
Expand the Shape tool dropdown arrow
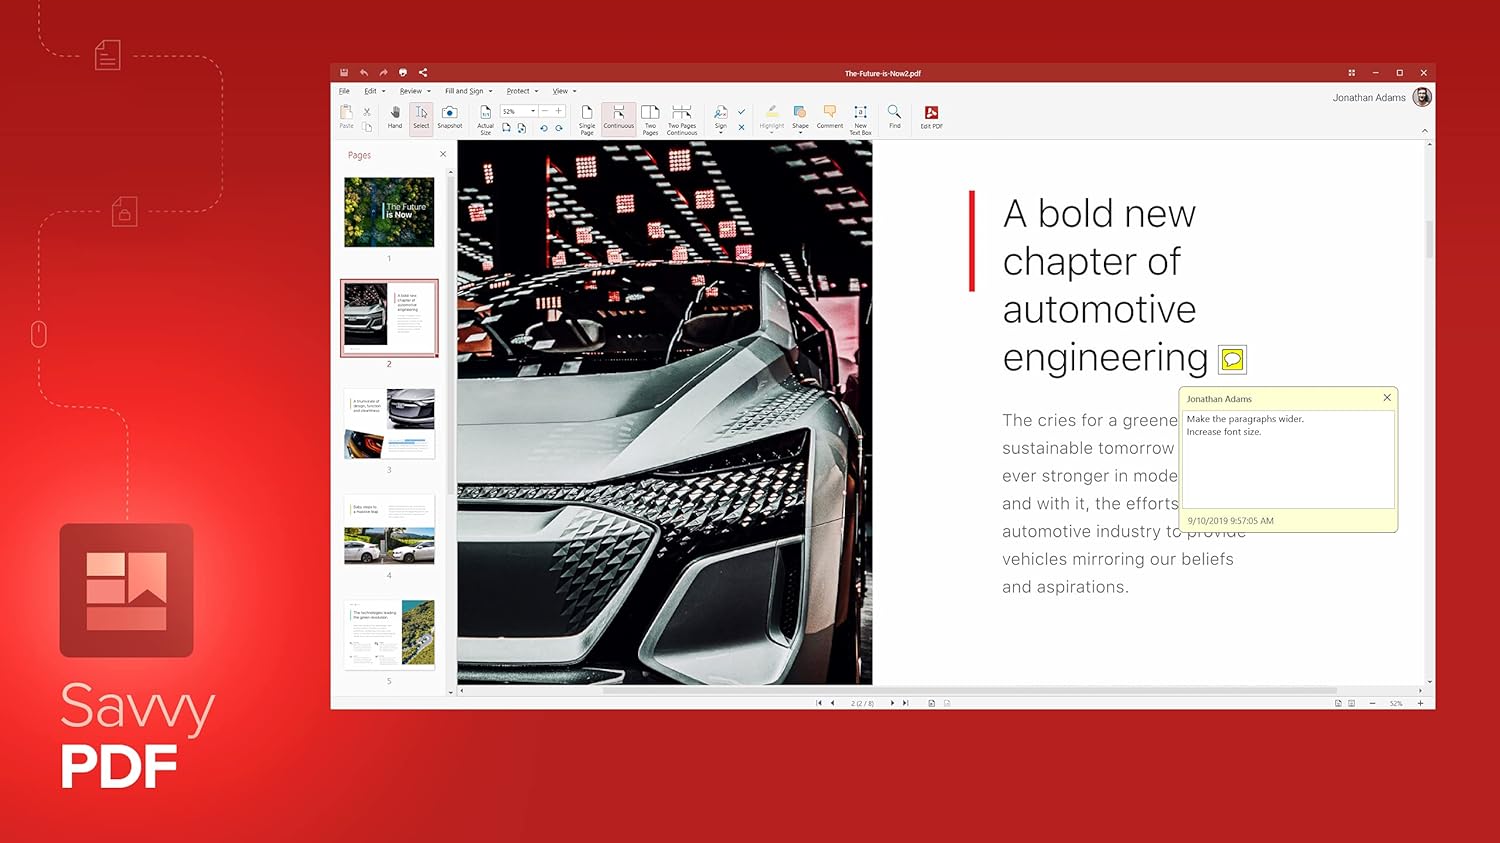800,130
